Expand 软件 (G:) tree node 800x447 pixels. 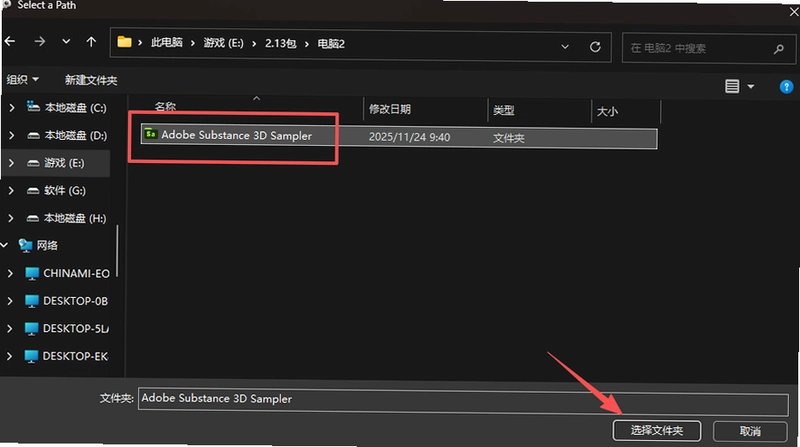click(11, 190)
